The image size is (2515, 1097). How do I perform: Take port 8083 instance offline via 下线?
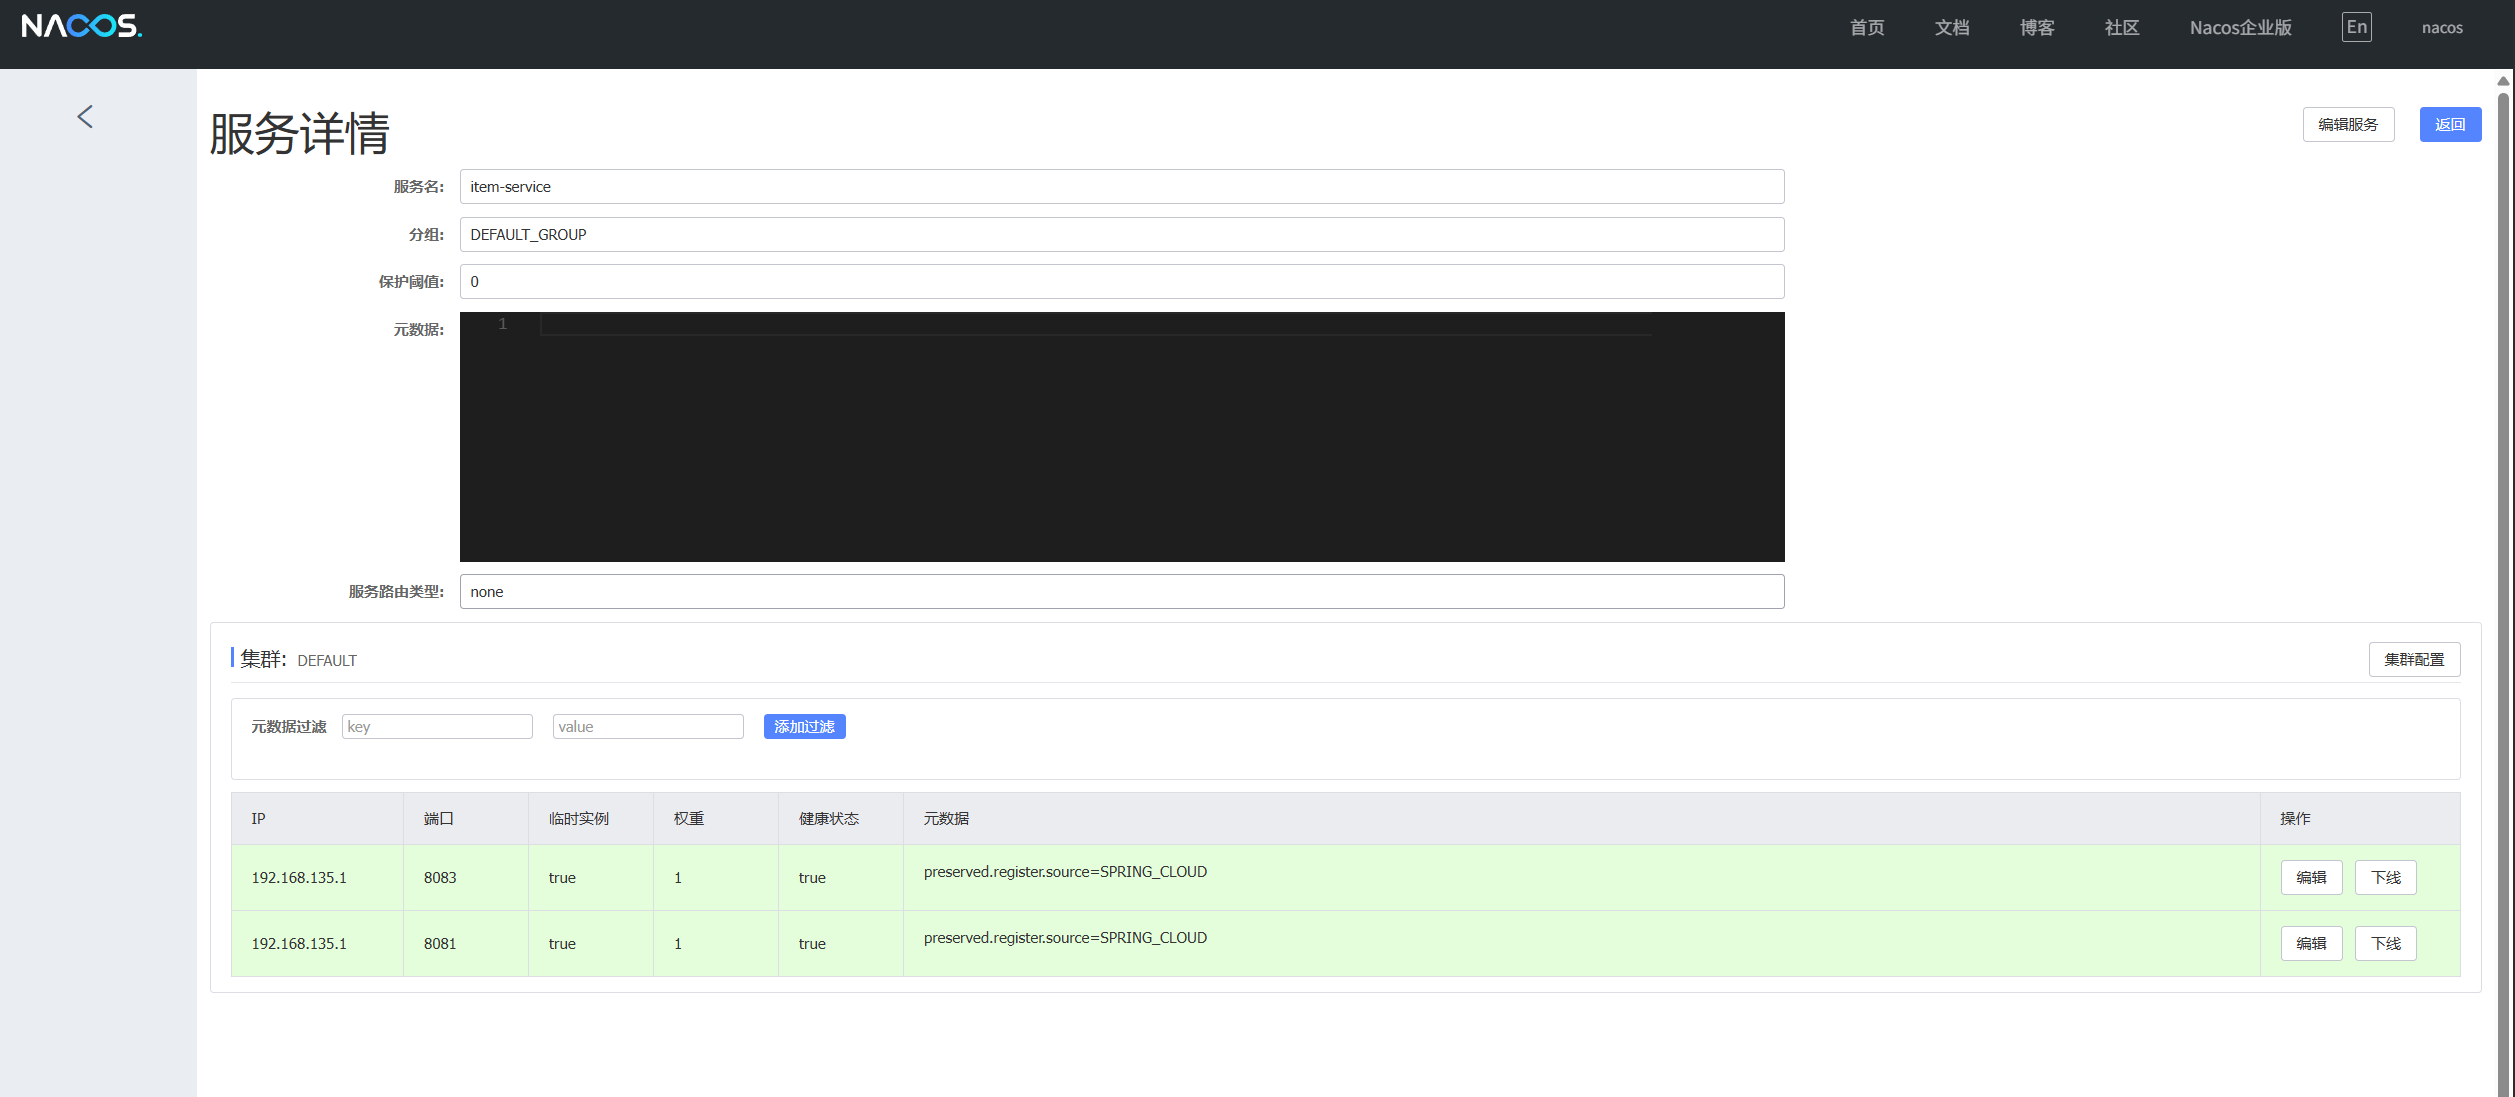click(2385, 877)
